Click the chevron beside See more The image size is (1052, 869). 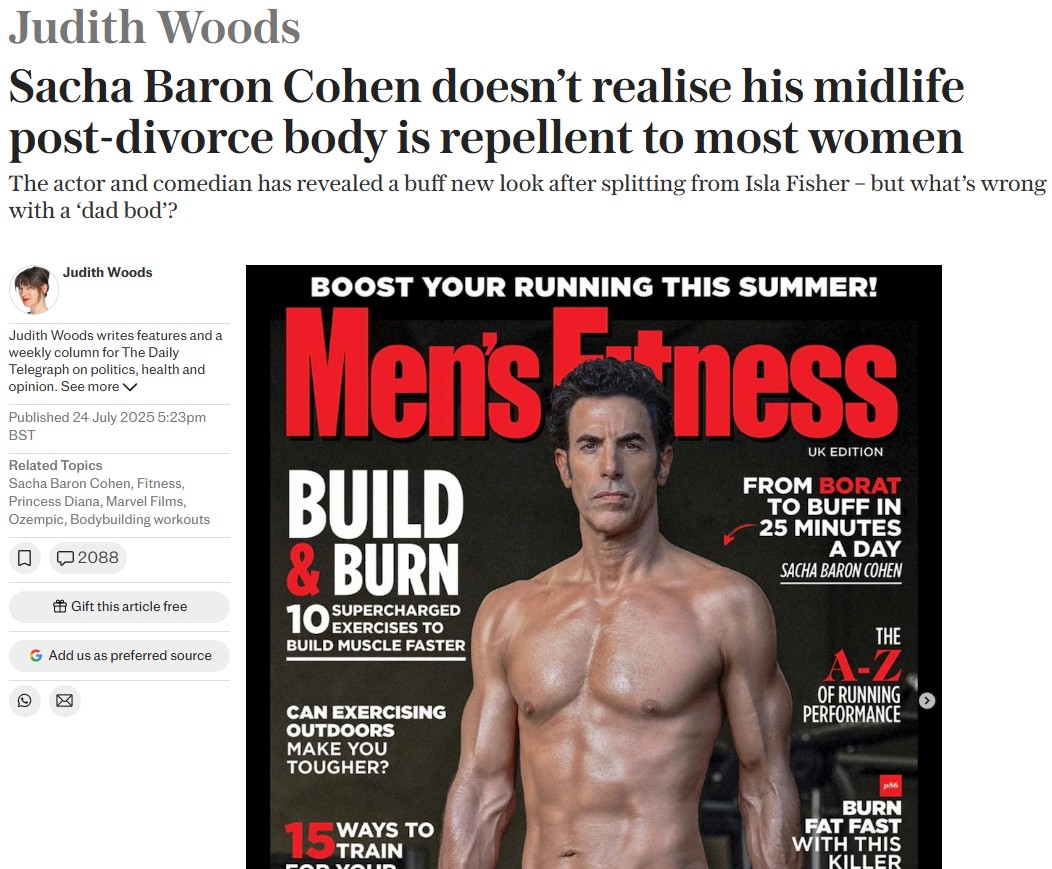point(130,387)
